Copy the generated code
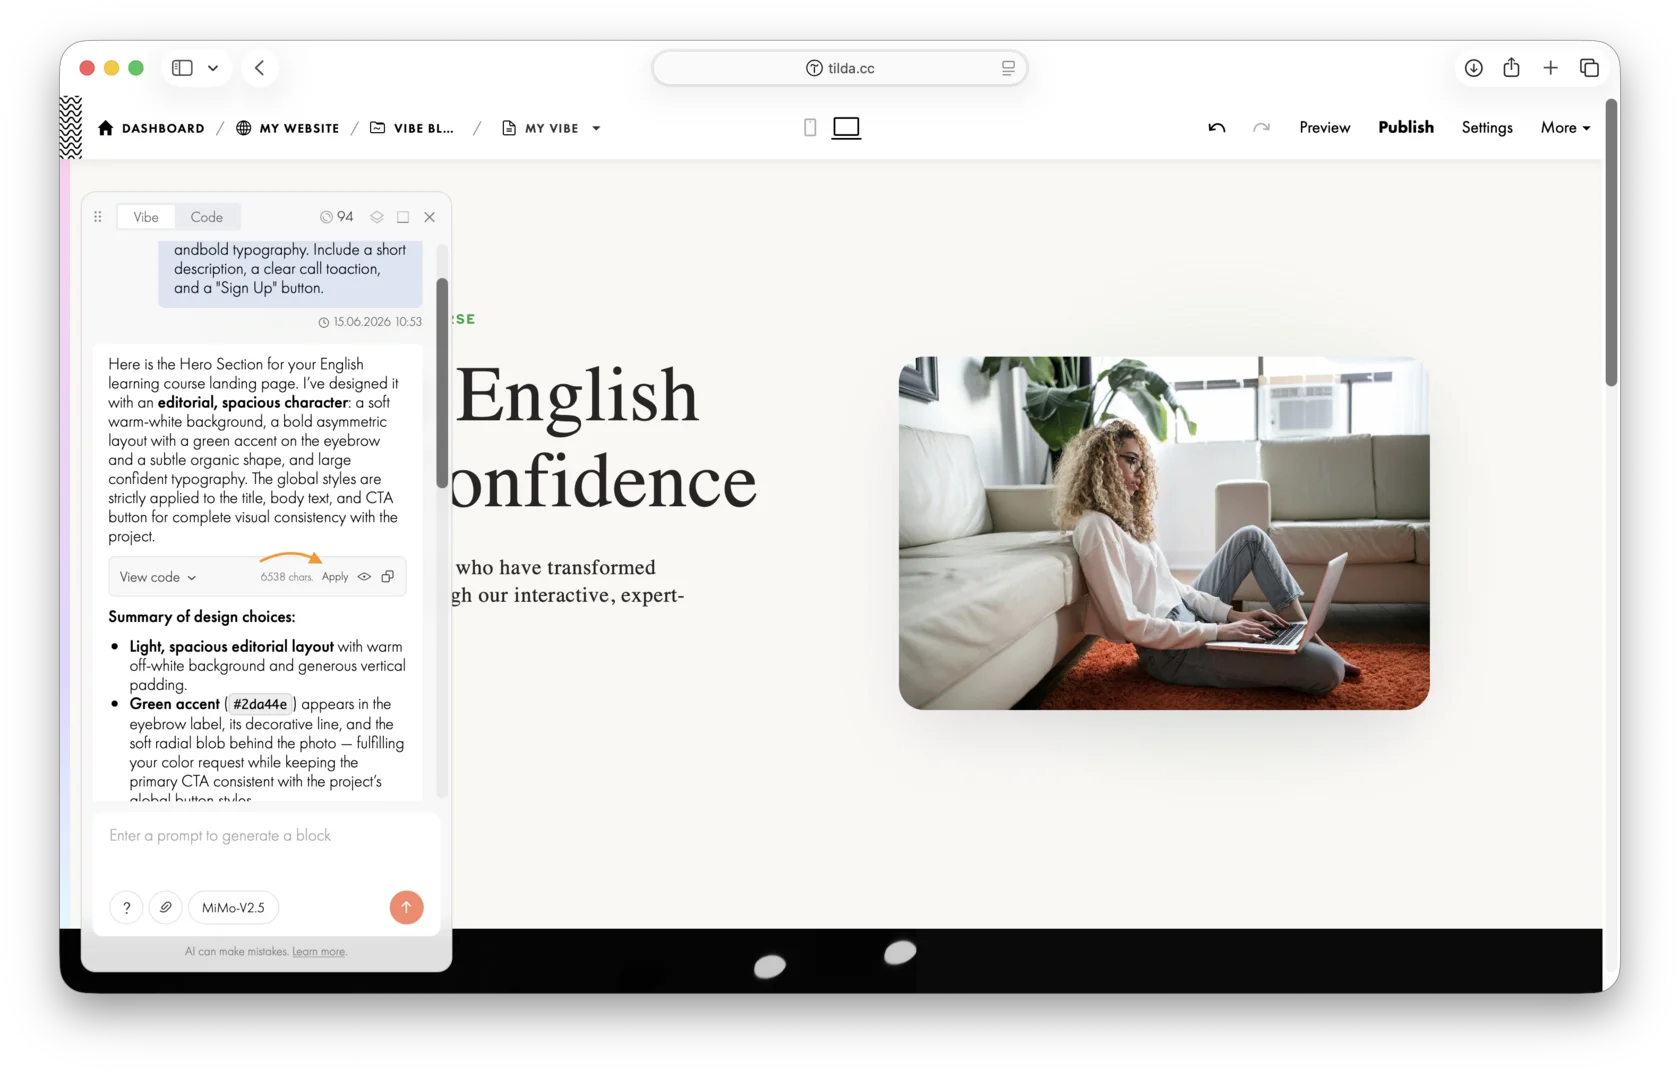This screenshot has width=1680, height=1072. pos(388,577)
